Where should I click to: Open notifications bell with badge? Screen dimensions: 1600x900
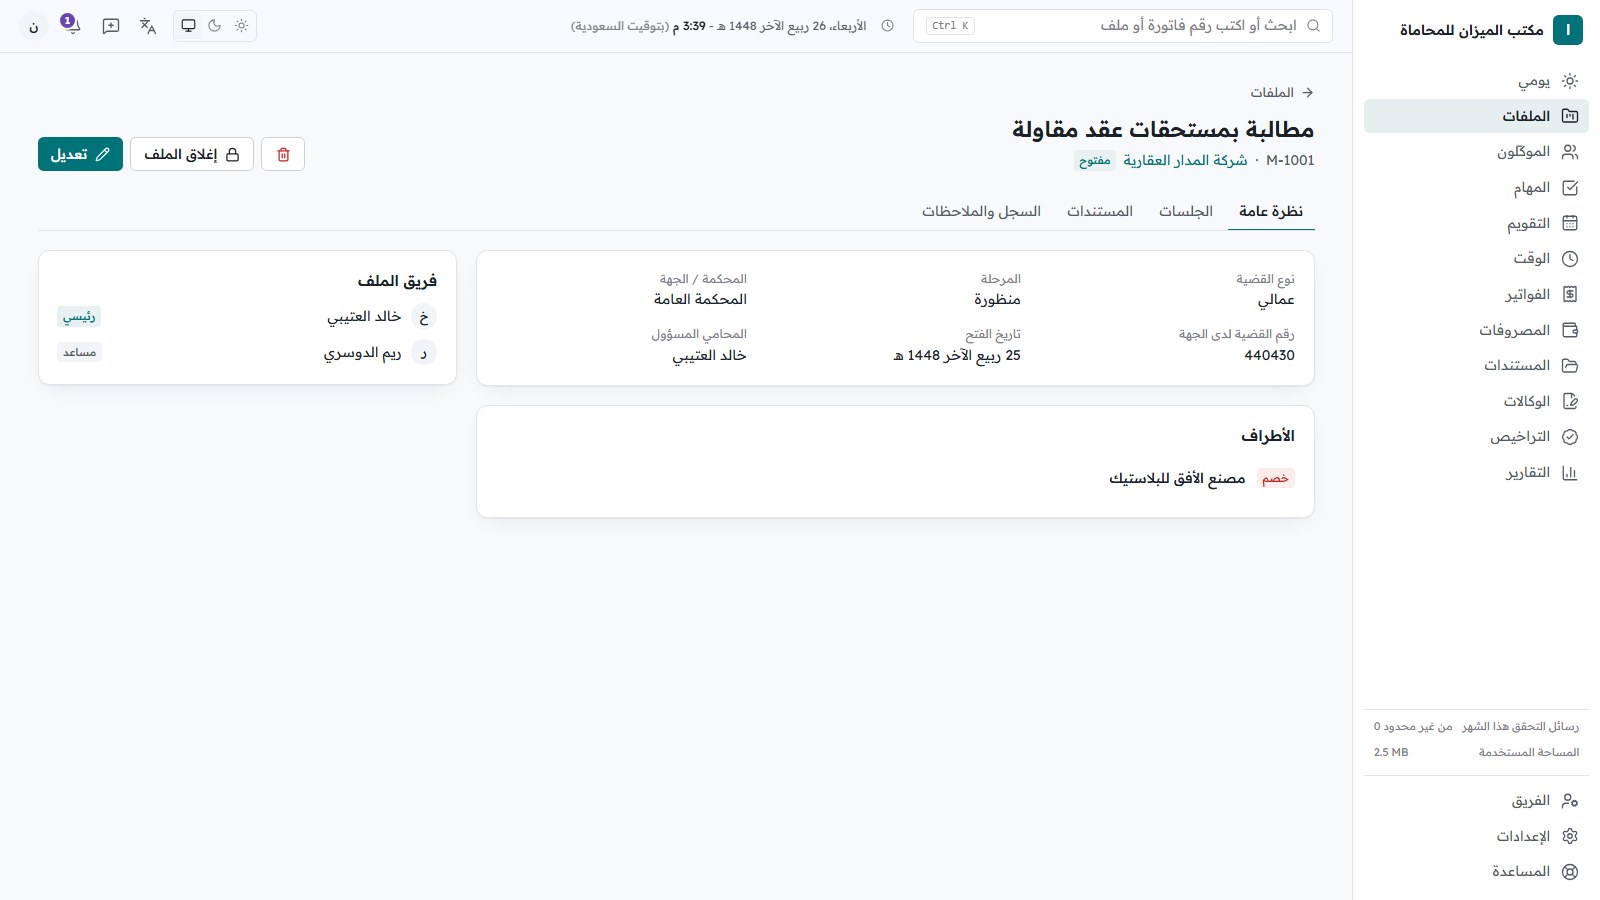pos(70,25)
